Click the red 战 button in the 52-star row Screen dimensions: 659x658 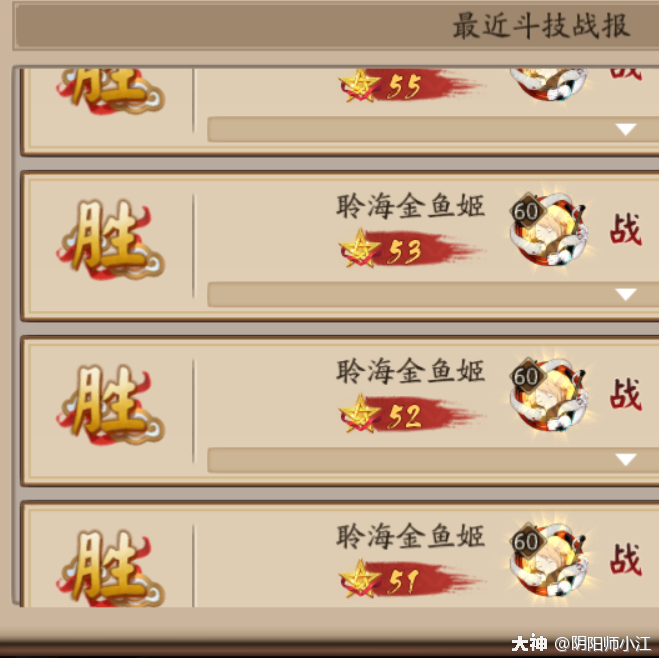[x=626, y=394]
